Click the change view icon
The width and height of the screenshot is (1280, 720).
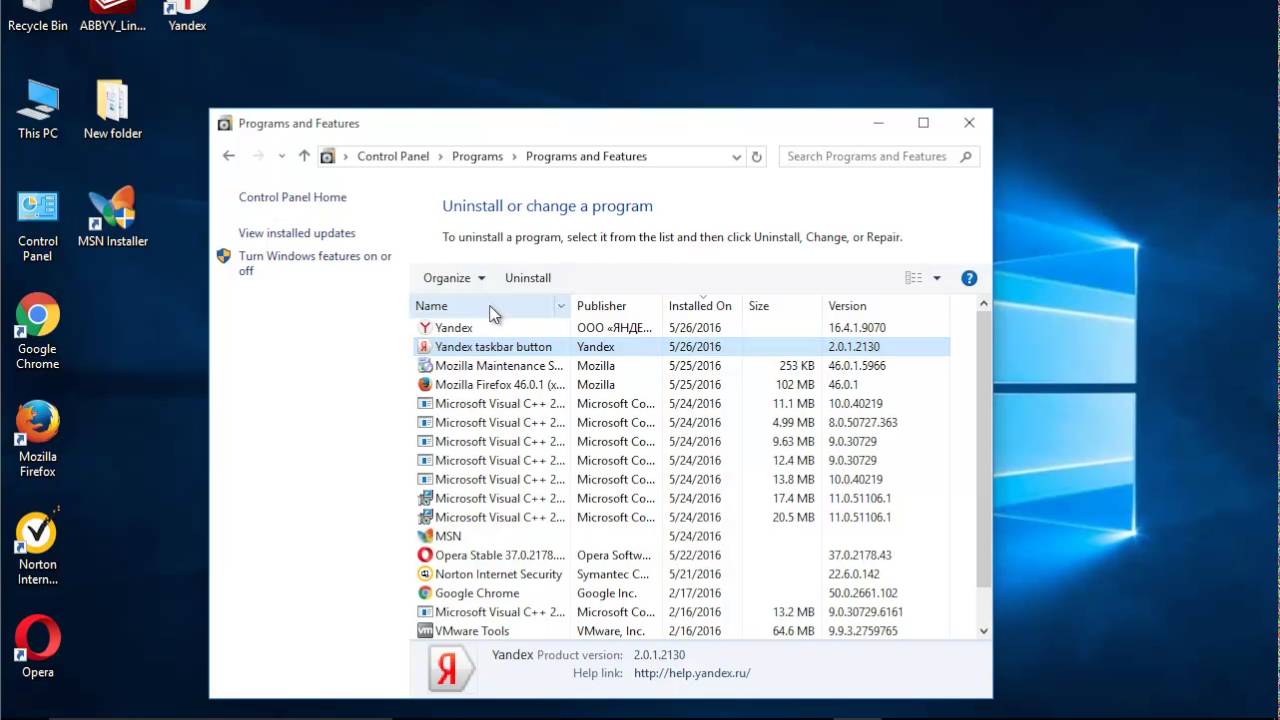pos(913,278)
